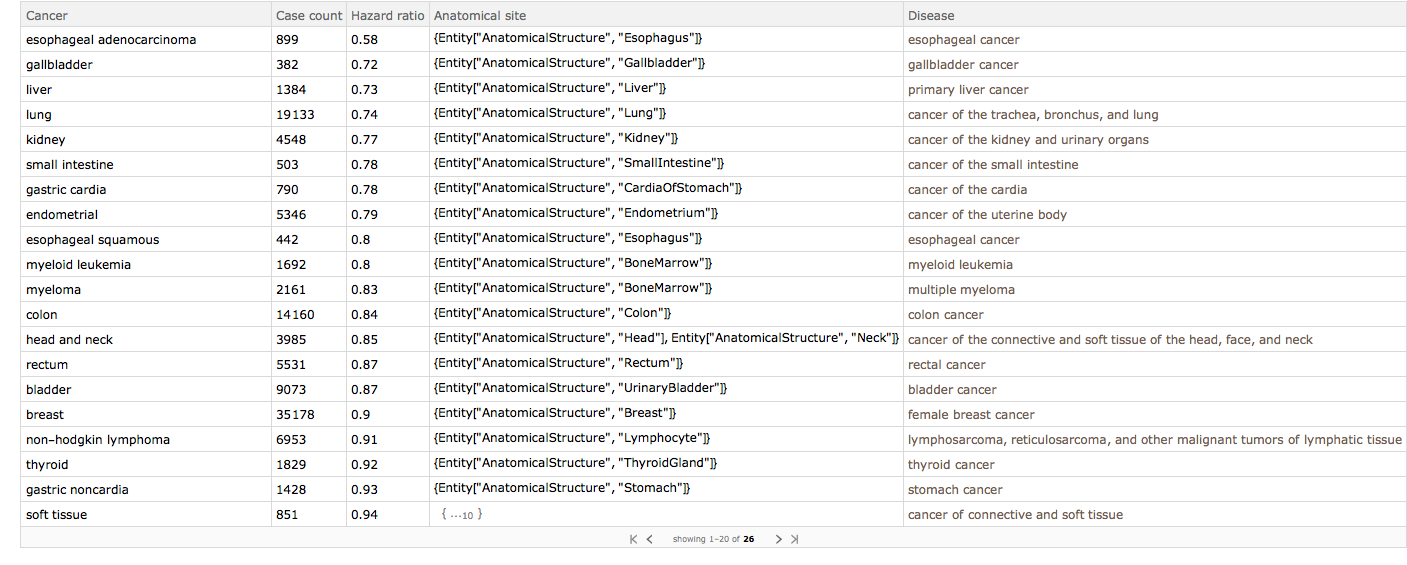The width and height of the screenshot is (1407, 565).
Task: Open the Esophagus entity in first row
Action: pos(569,38)
